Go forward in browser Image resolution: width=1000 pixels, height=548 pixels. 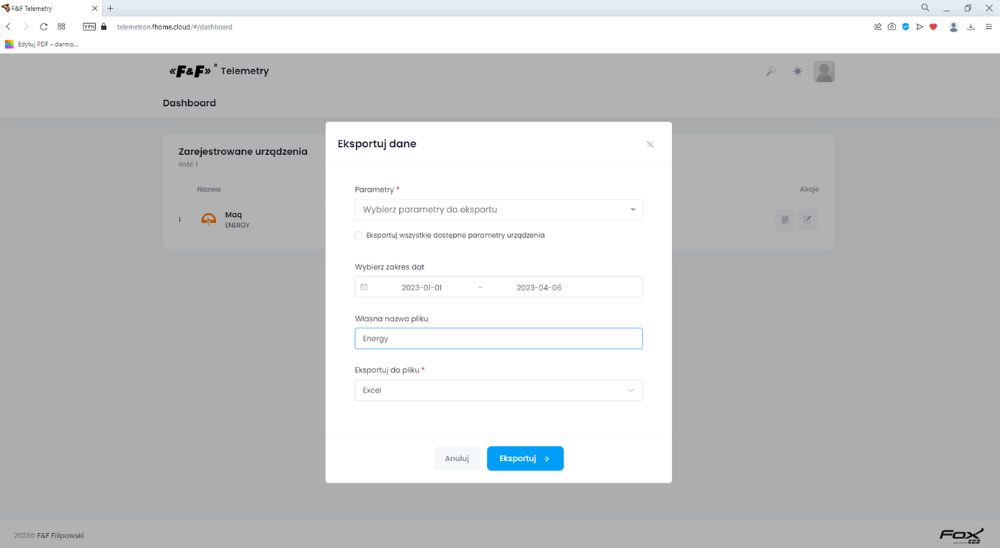26,27
